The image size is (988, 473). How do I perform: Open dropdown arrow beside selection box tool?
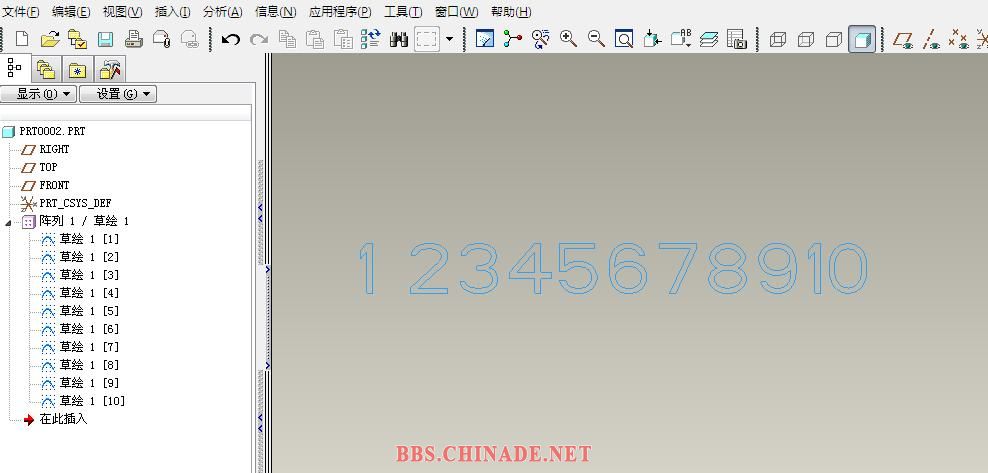[x=449, y=39]
